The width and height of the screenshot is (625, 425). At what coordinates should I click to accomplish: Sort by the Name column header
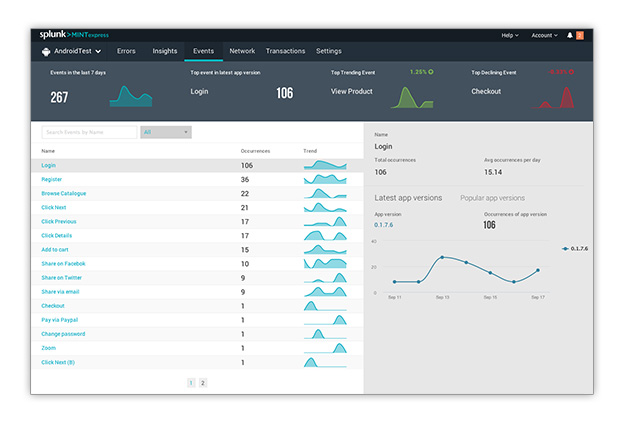coord(48,151)
